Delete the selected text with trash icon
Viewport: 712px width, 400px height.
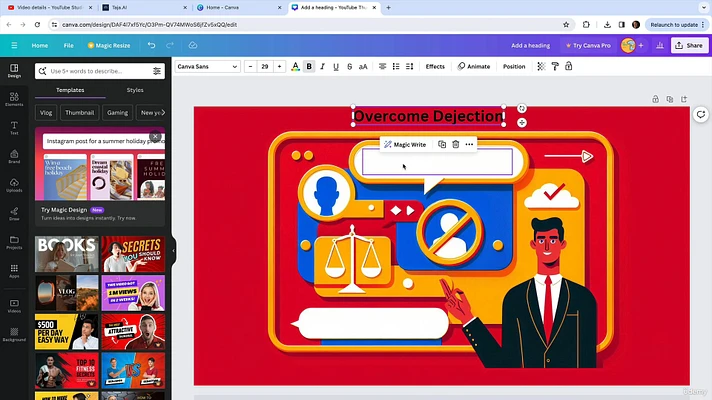[x=455, y=145]
